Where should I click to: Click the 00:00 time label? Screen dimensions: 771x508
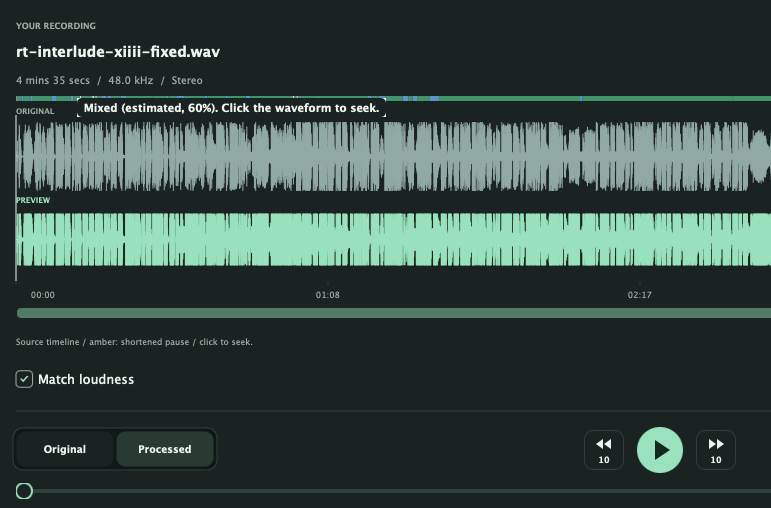tap(43, 295)
